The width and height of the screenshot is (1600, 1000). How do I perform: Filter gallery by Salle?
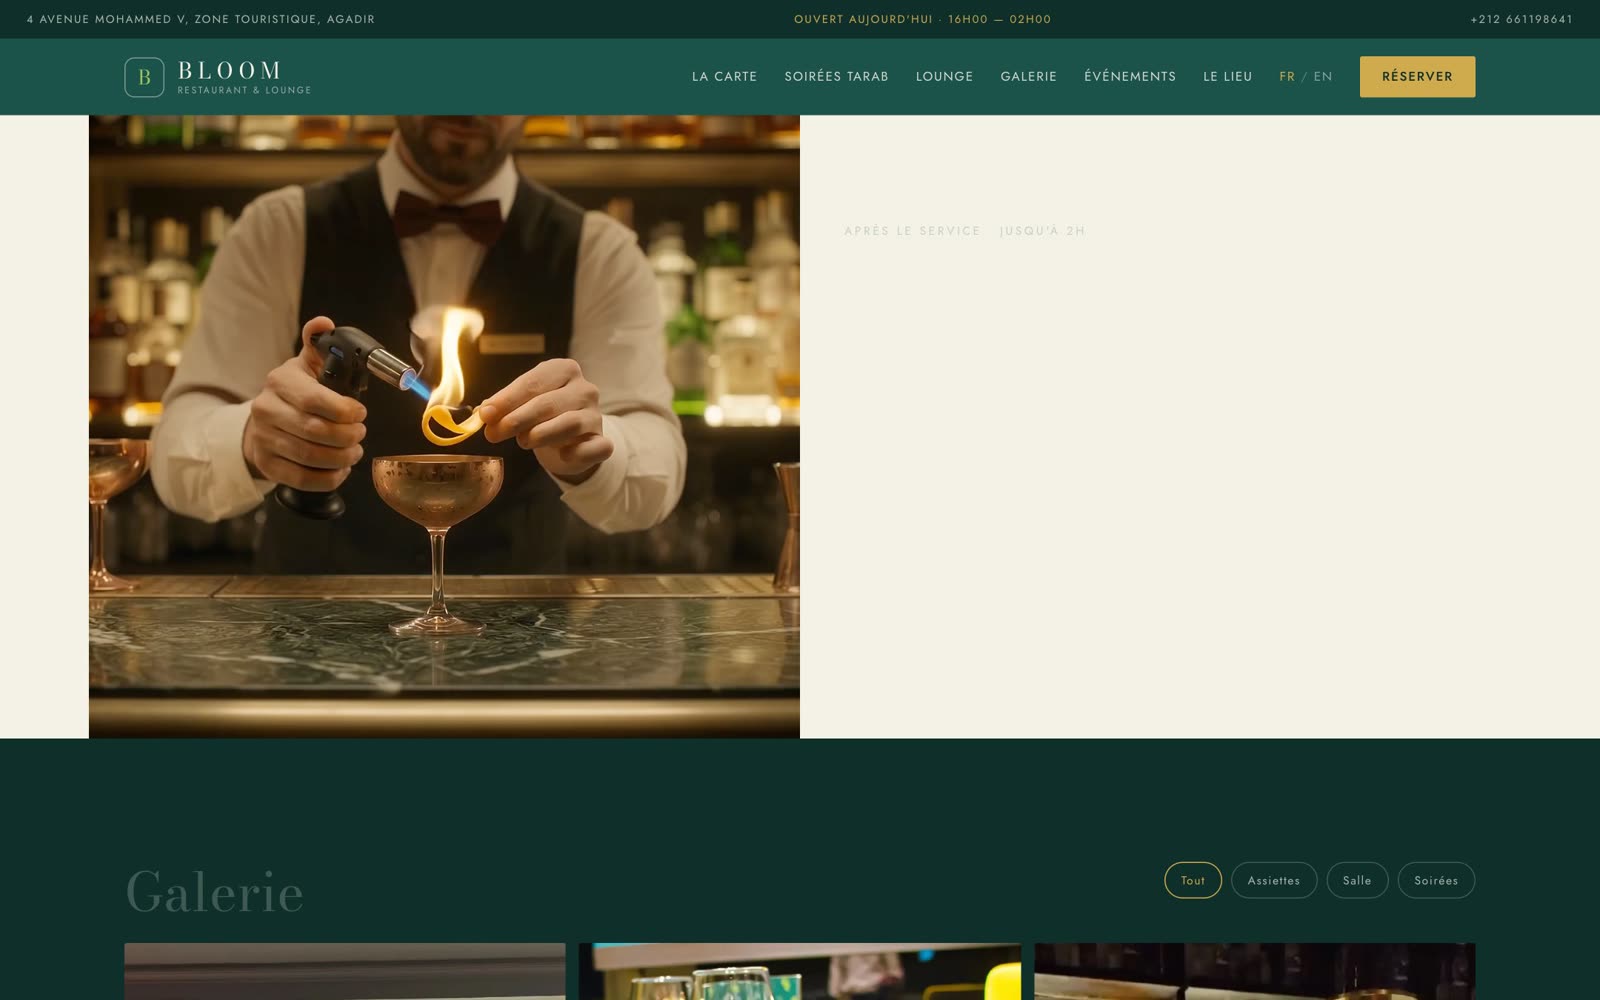[1357, 880]
